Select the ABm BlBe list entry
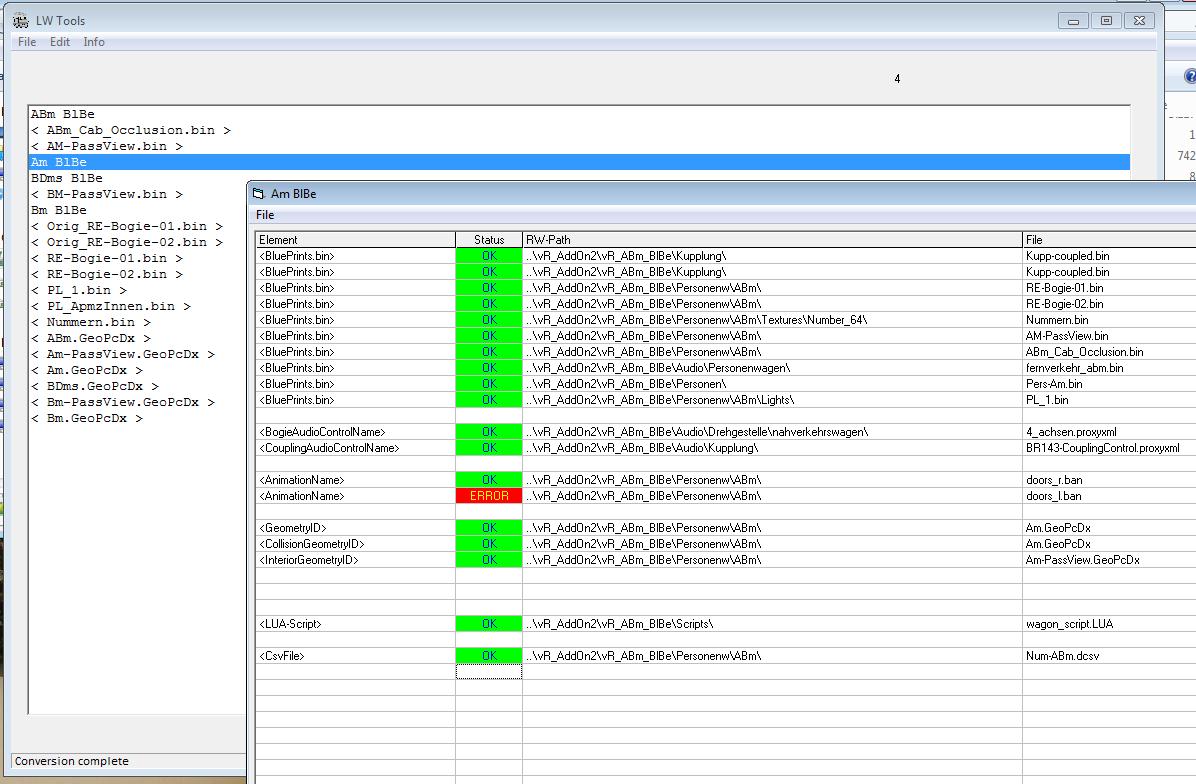 click(x=62, y=114)
